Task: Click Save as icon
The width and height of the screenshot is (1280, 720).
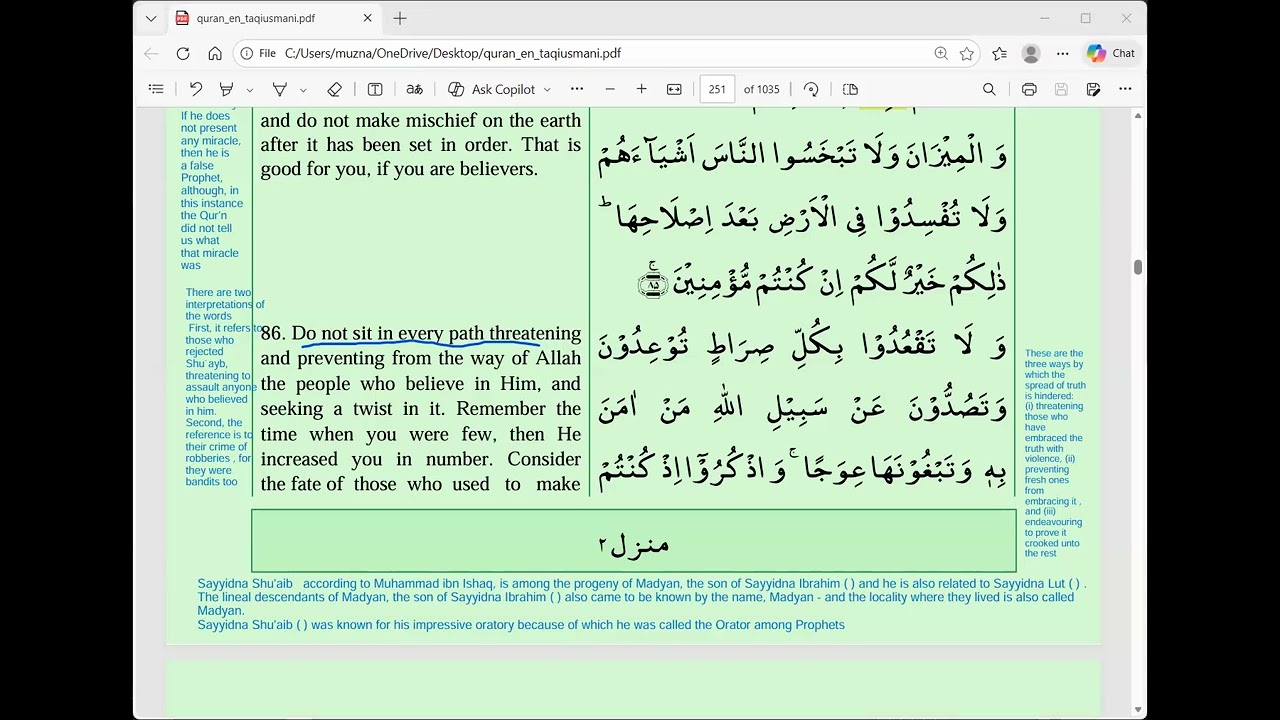Action: 1093,89
